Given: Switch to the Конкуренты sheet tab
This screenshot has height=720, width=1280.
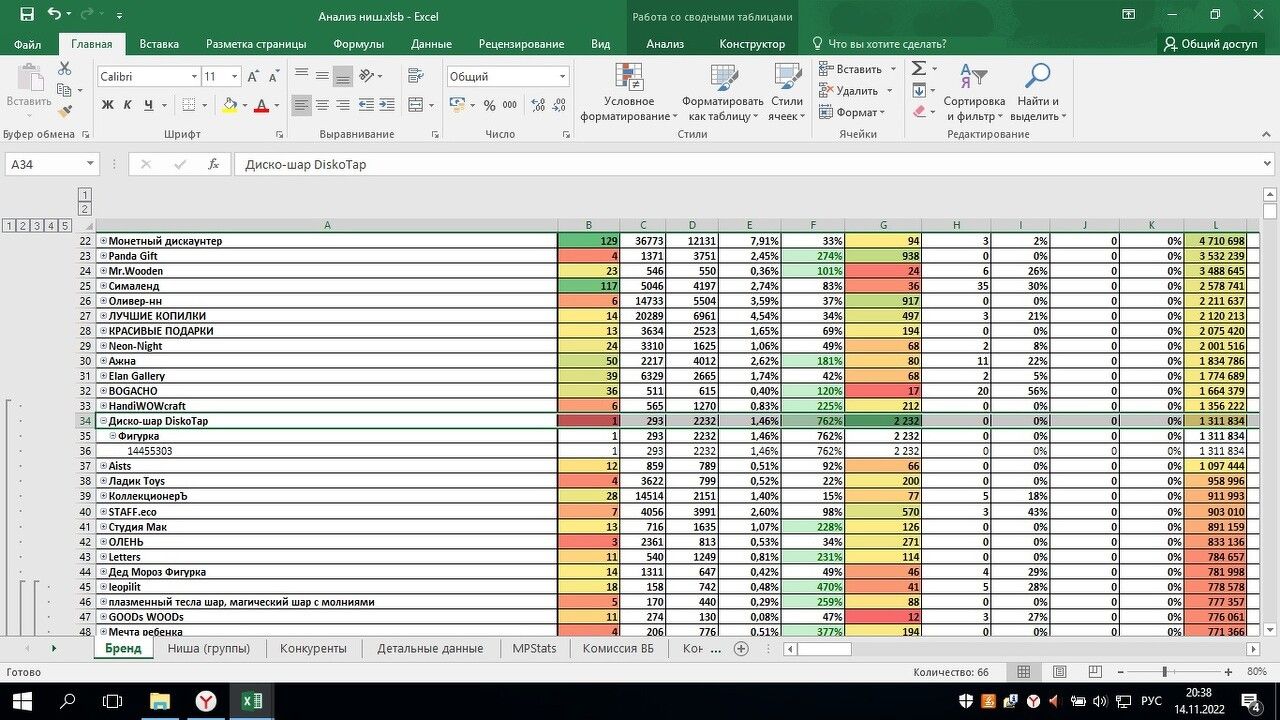Looking at the screenshot, I should pos(313,648).
